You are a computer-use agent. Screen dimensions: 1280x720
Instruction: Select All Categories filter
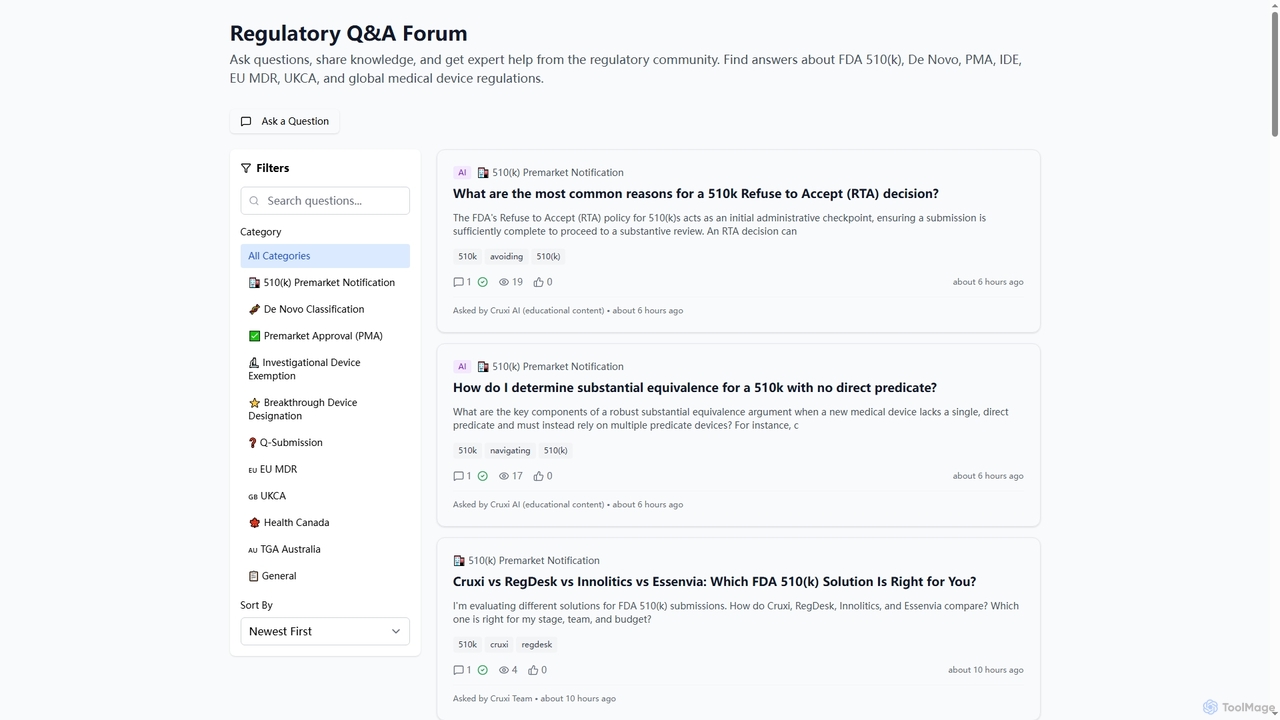[x=325, y=256]
